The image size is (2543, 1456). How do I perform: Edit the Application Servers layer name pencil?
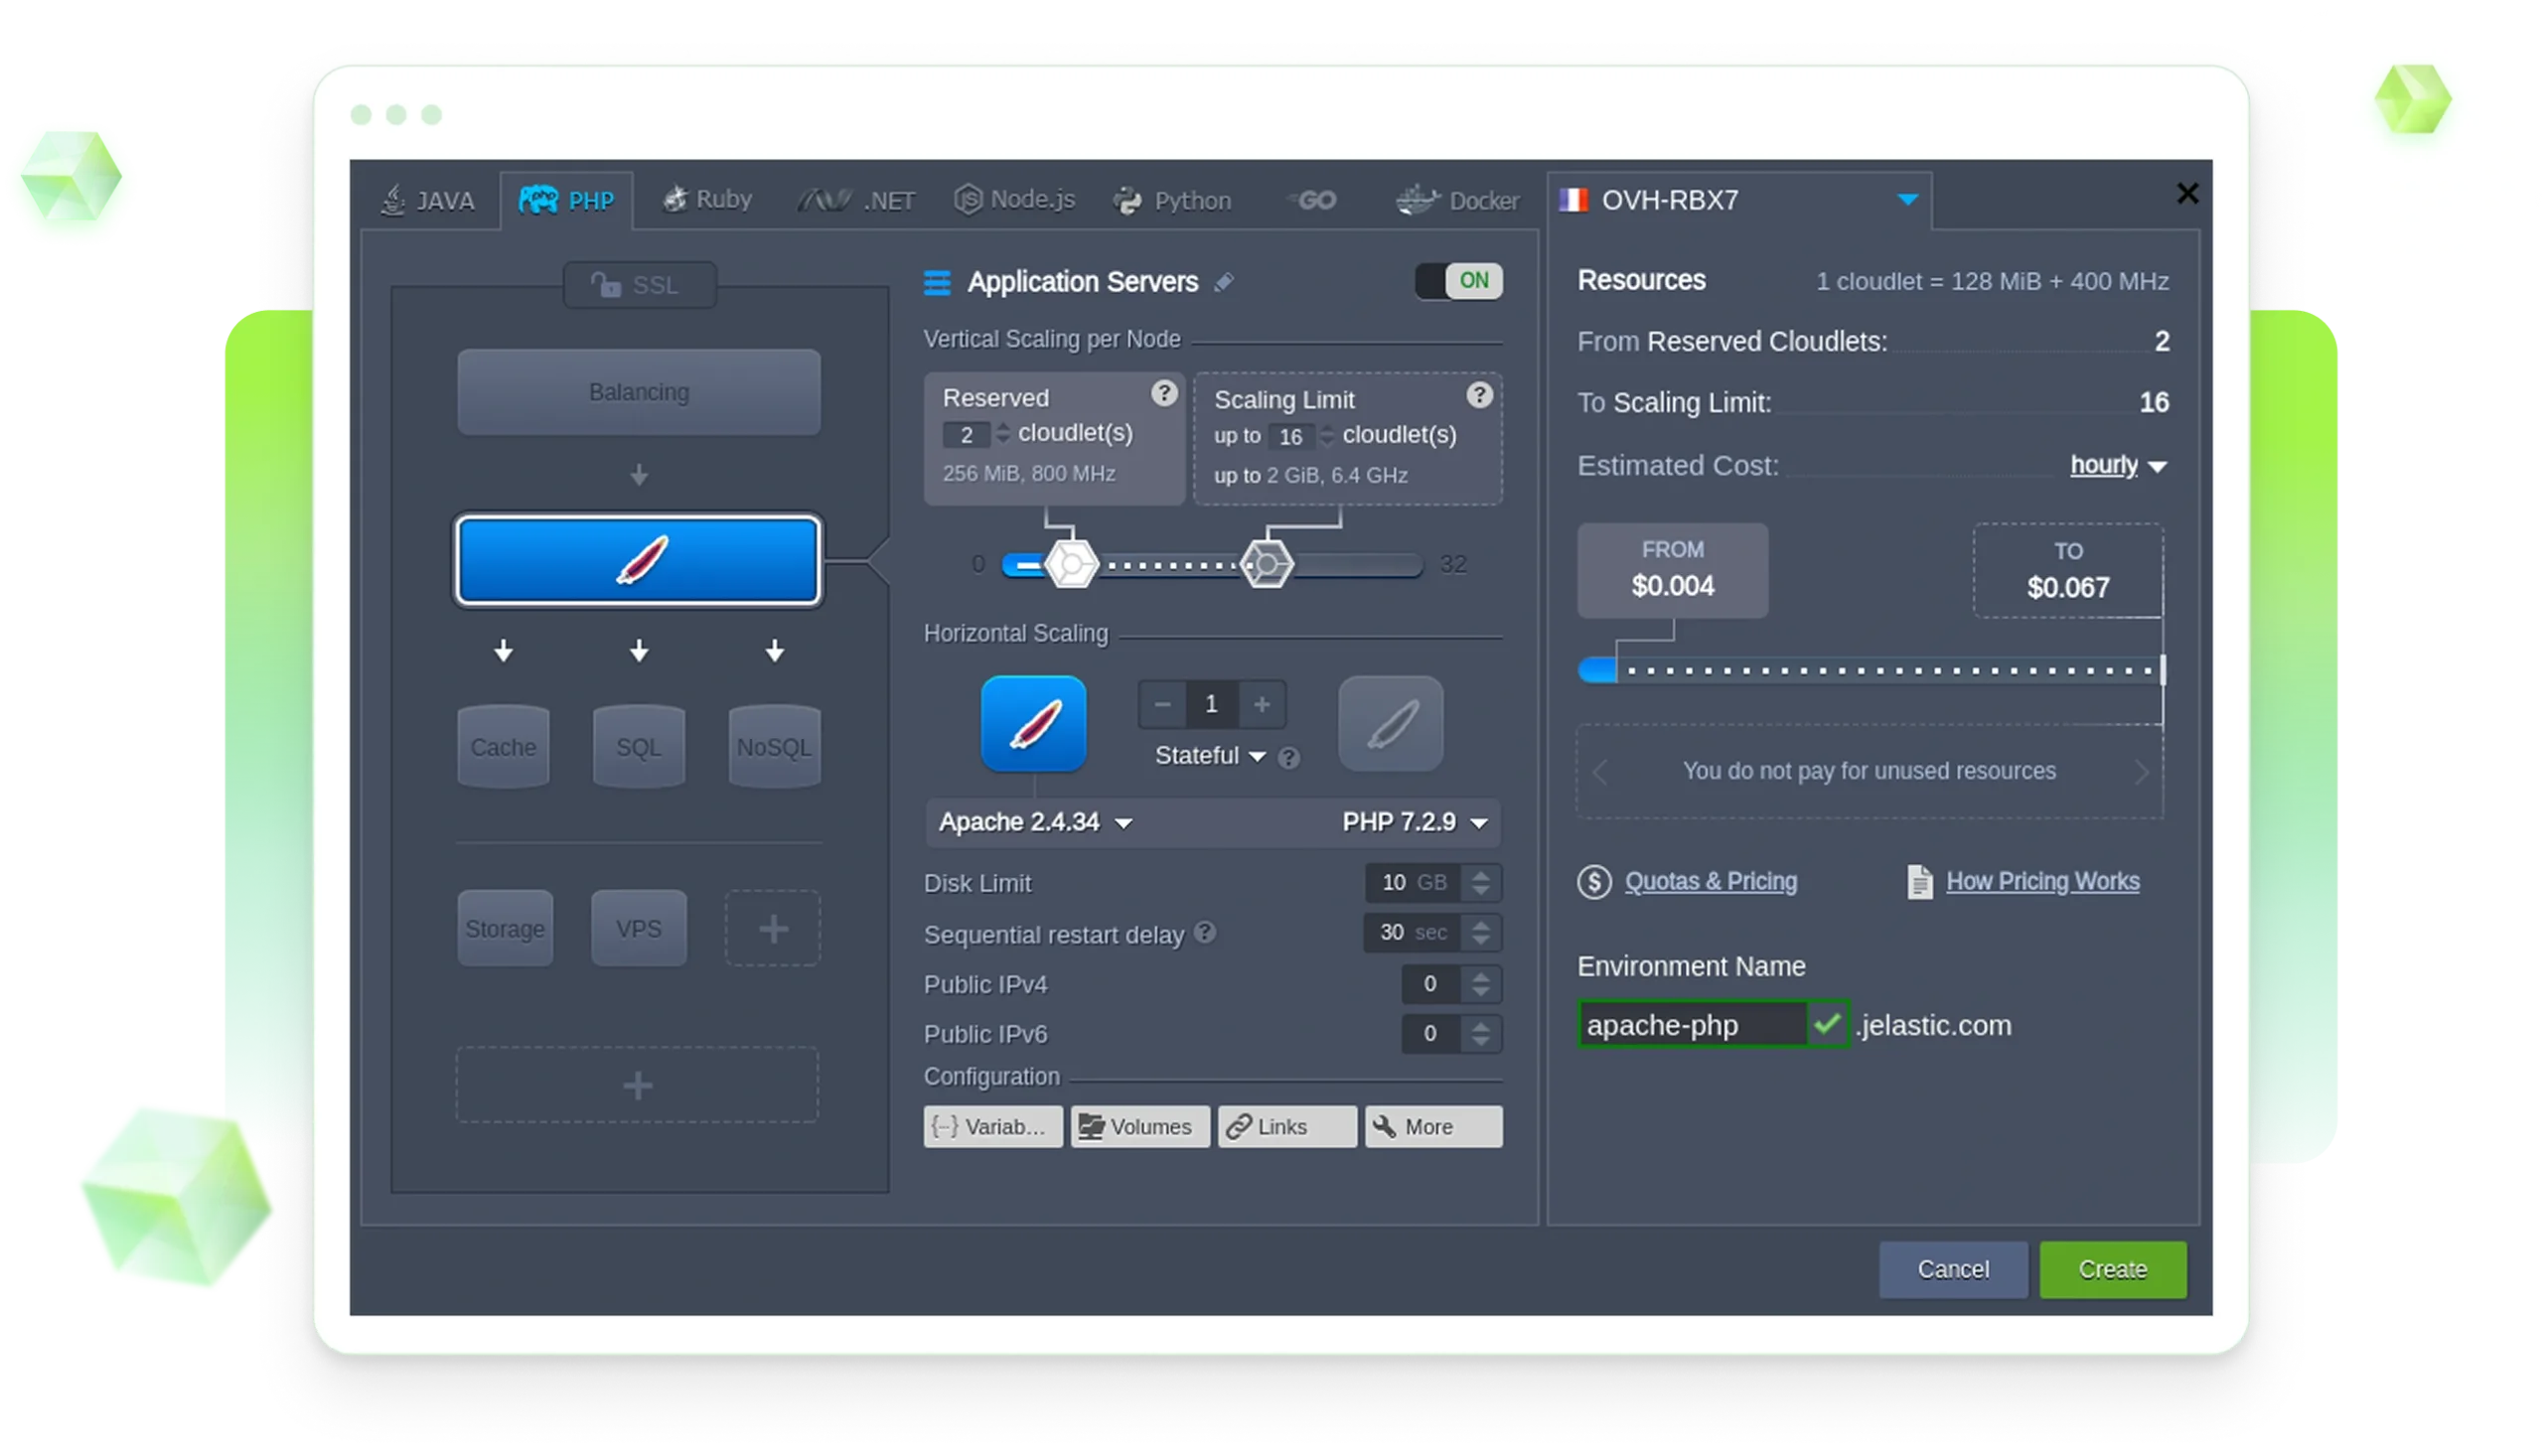pyautogui.click(x=1224, y=283)
